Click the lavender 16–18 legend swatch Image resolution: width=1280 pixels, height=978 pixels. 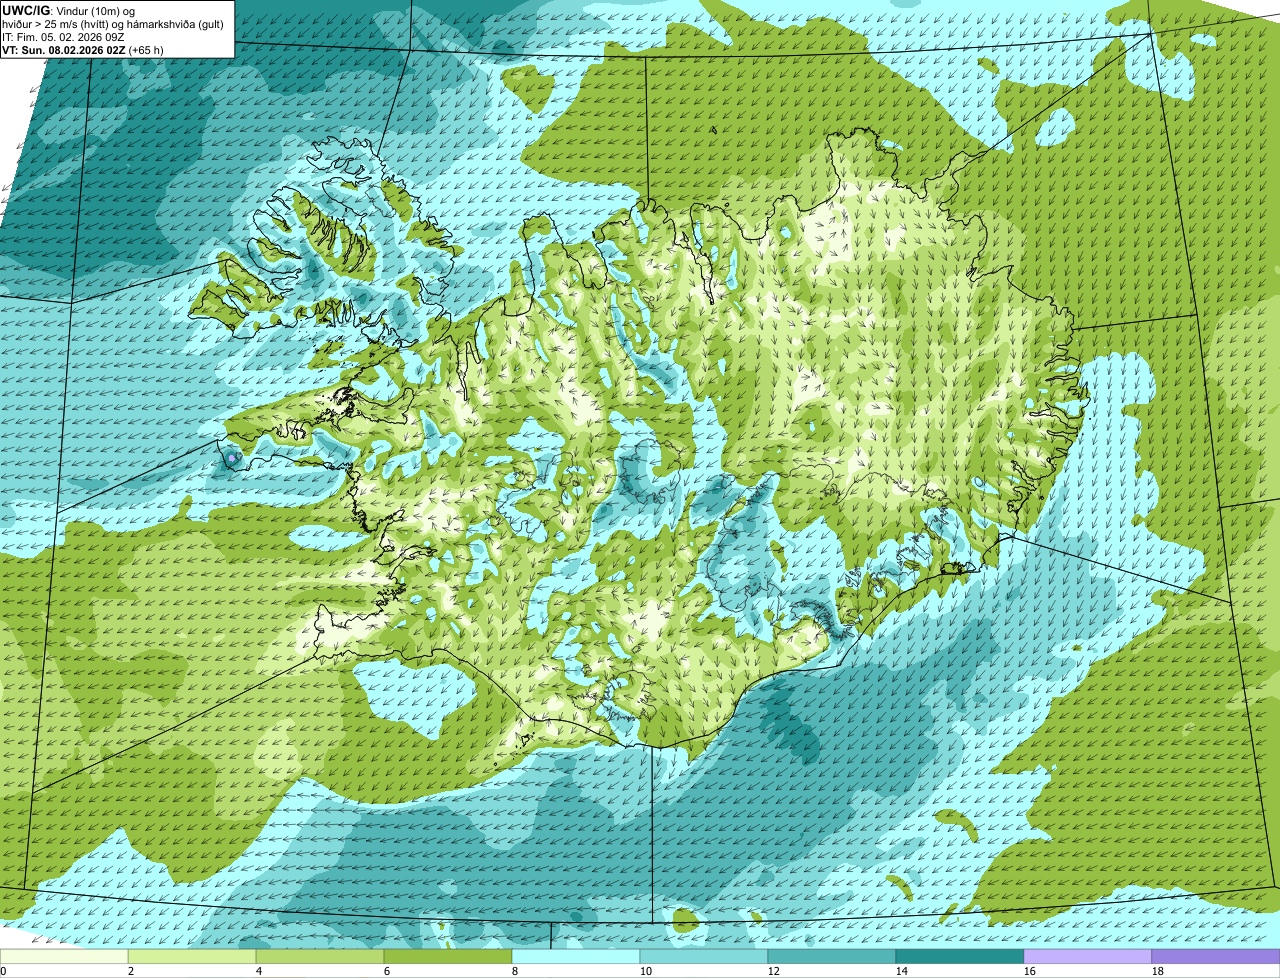click(x=1088, y=956)
